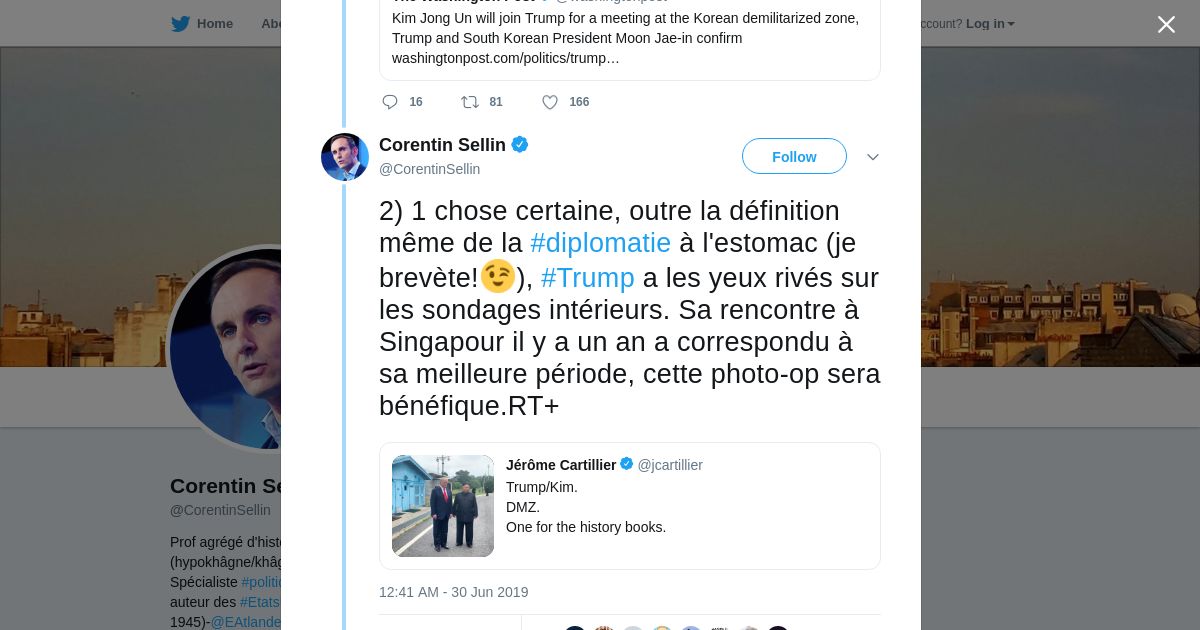Click the Twitter bird Home icon
The height and width of the screenshot is (630, 1200).
point(181,24)
